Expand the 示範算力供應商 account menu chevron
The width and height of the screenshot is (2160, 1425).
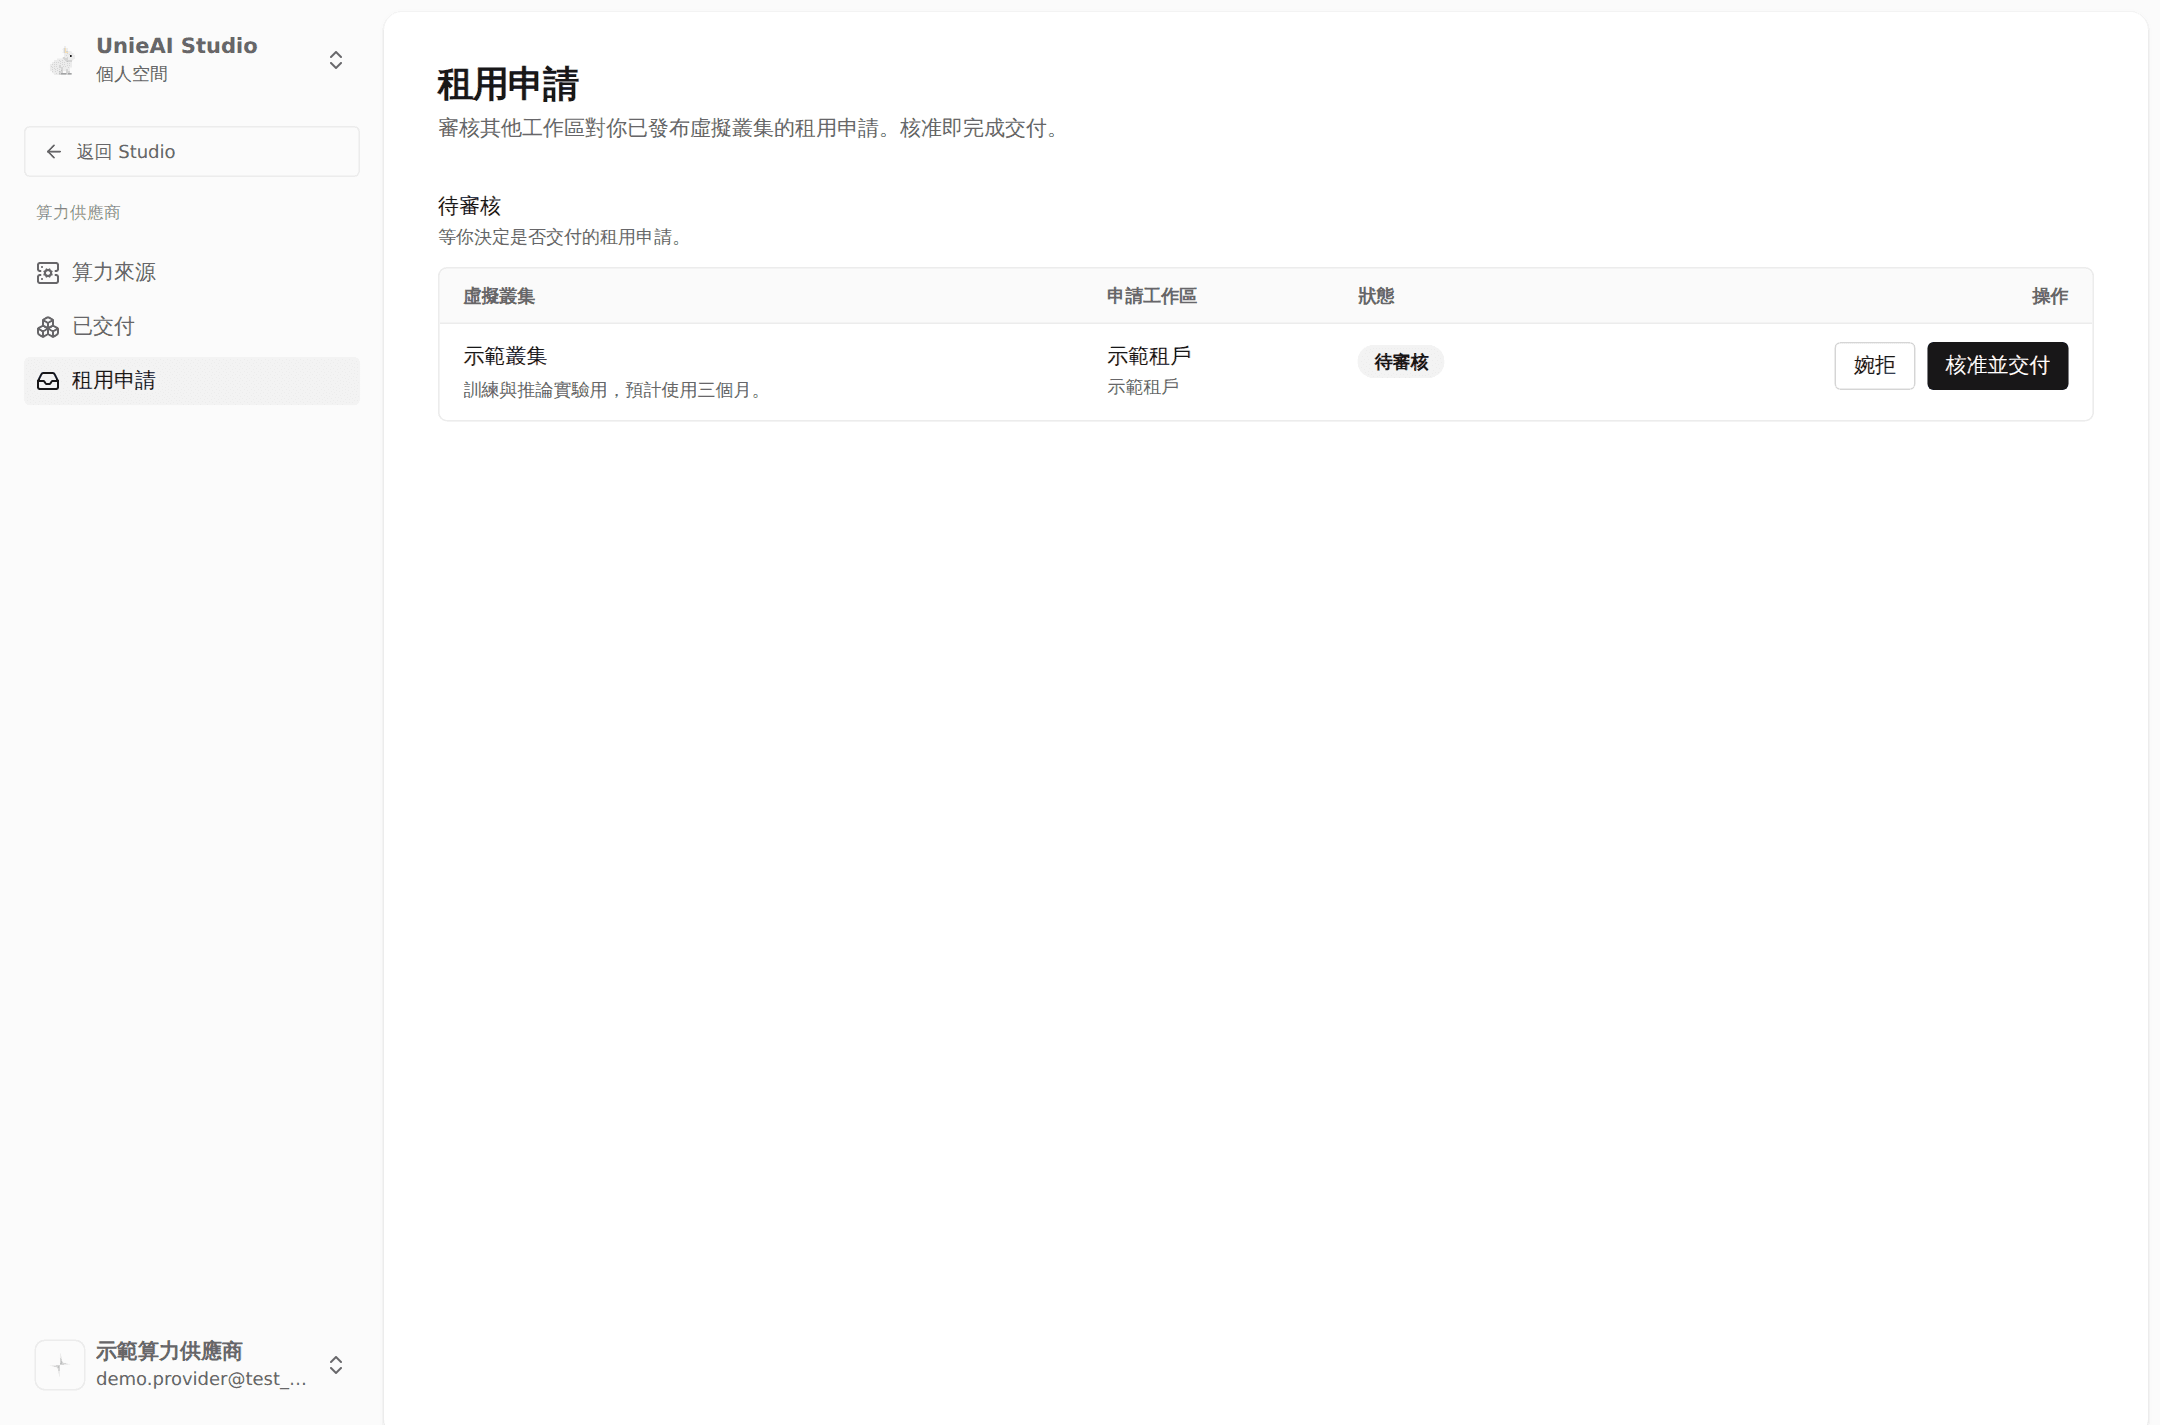click(336, 1365)
